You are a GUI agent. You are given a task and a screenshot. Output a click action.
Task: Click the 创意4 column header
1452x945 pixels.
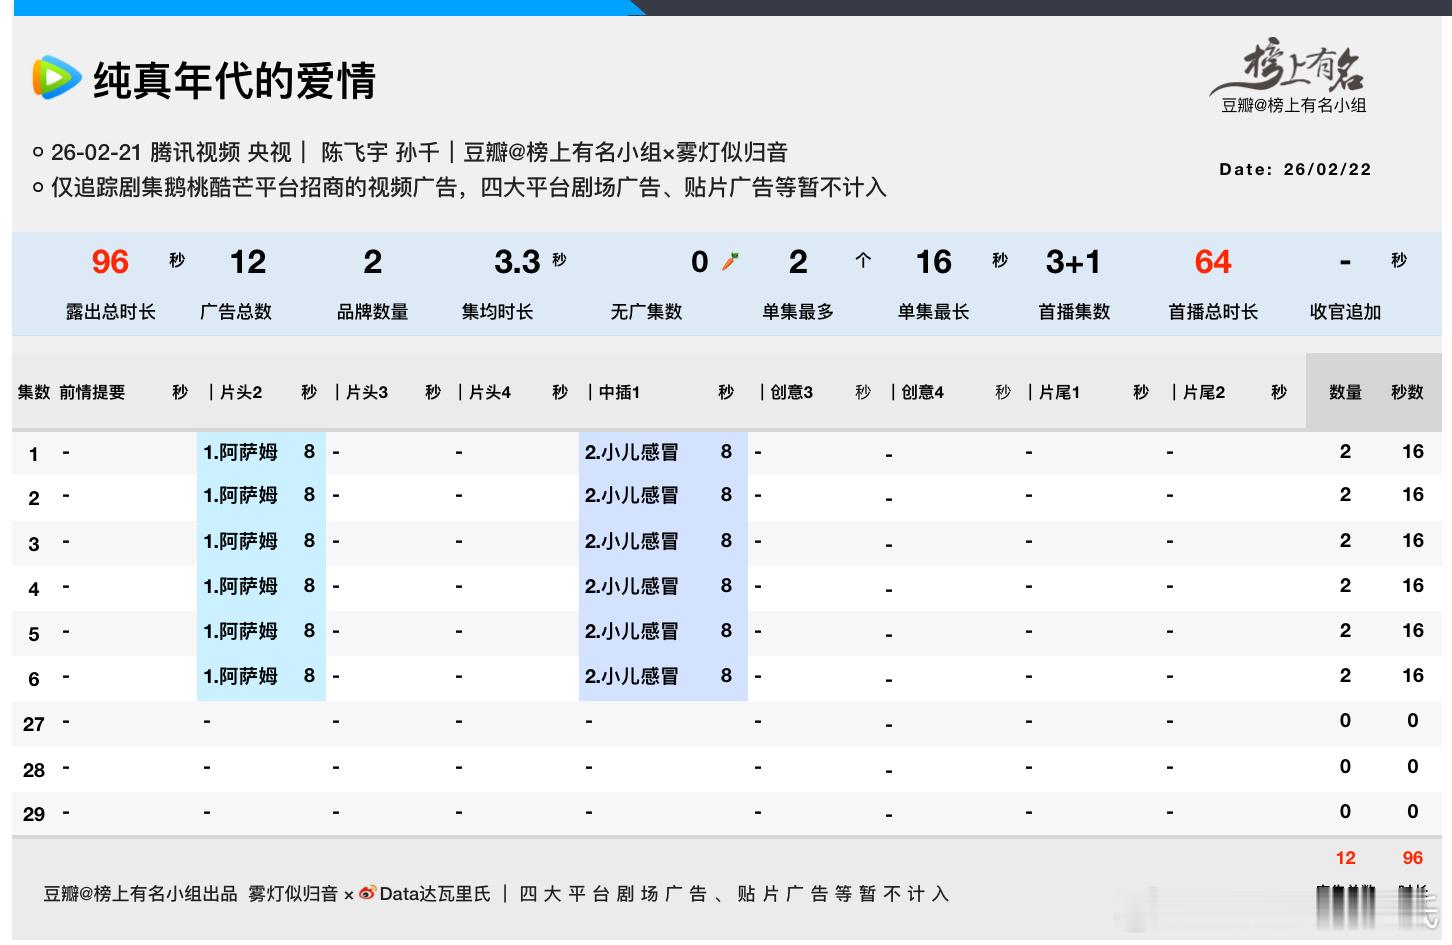pyautogui.click(x=923, y=392)
